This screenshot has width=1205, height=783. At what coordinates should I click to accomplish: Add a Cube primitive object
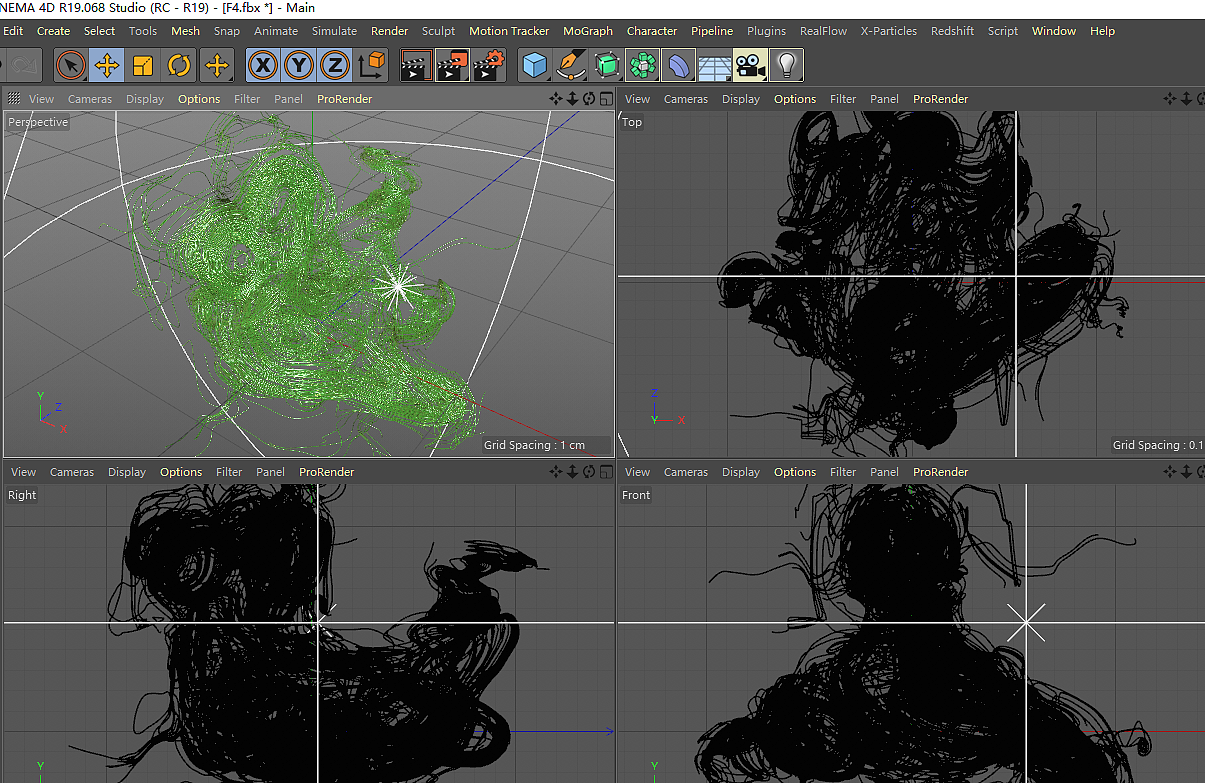tap(535, 66)
